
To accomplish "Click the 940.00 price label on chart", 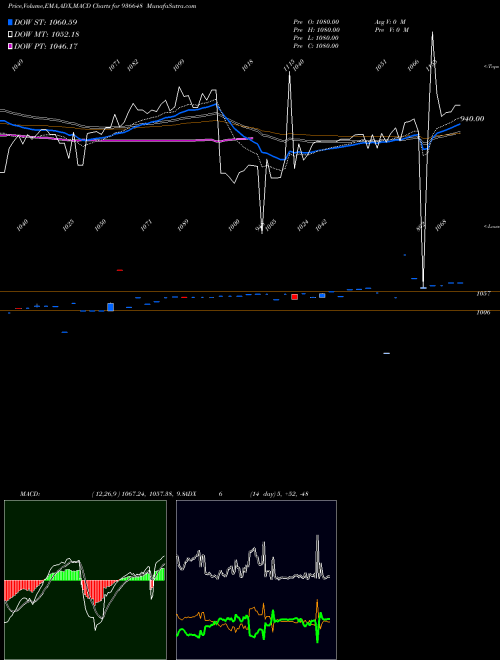I will pyautogui.click(x=472, y=119).
